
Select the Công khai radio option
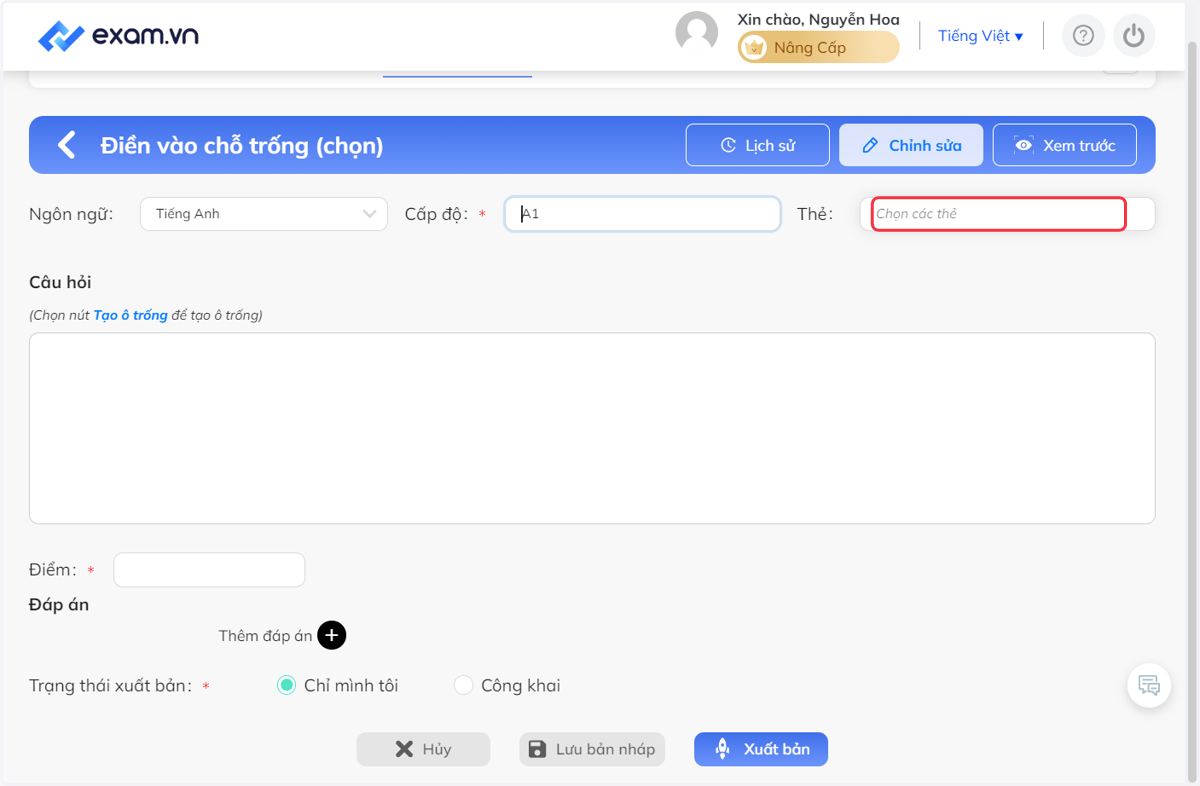click(463, 685)
